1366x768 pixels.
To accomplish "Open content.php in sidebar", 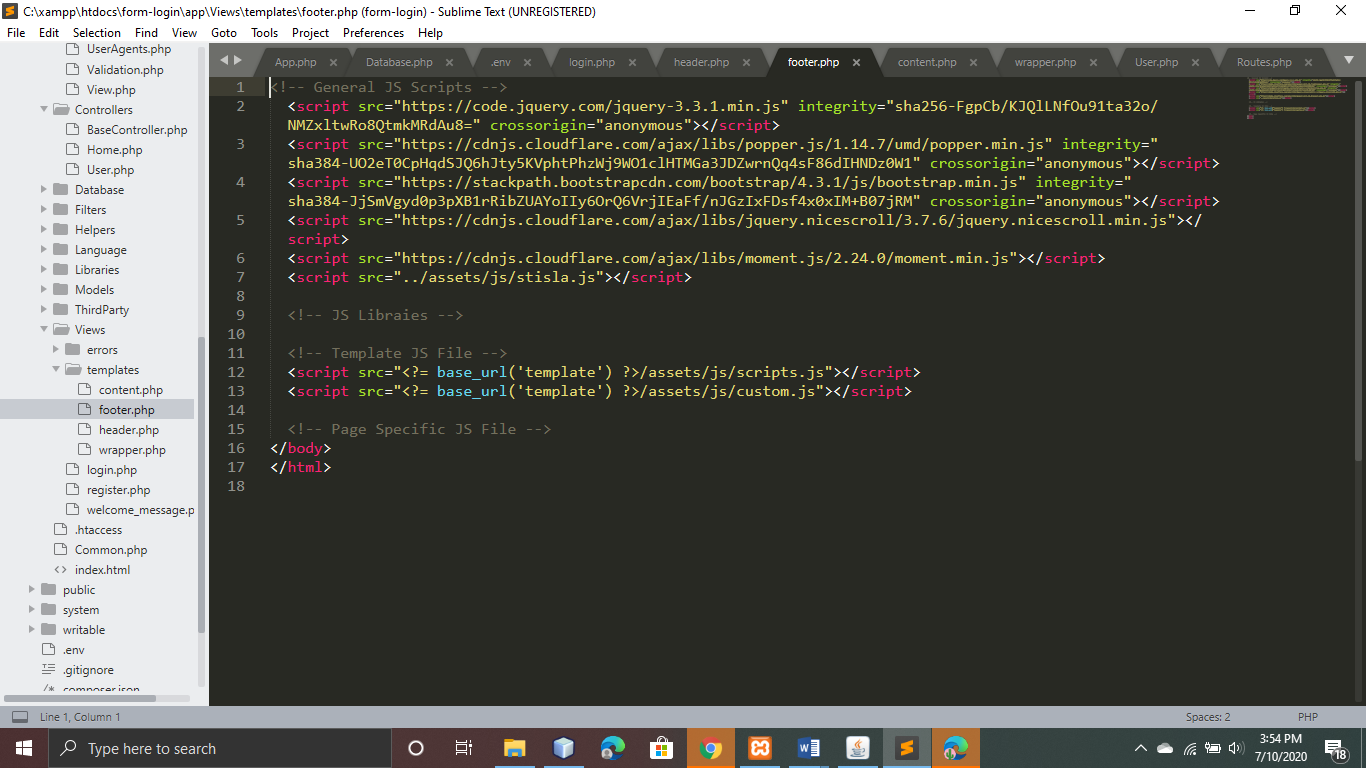I will pyautogui.click(x=131, y=390).
